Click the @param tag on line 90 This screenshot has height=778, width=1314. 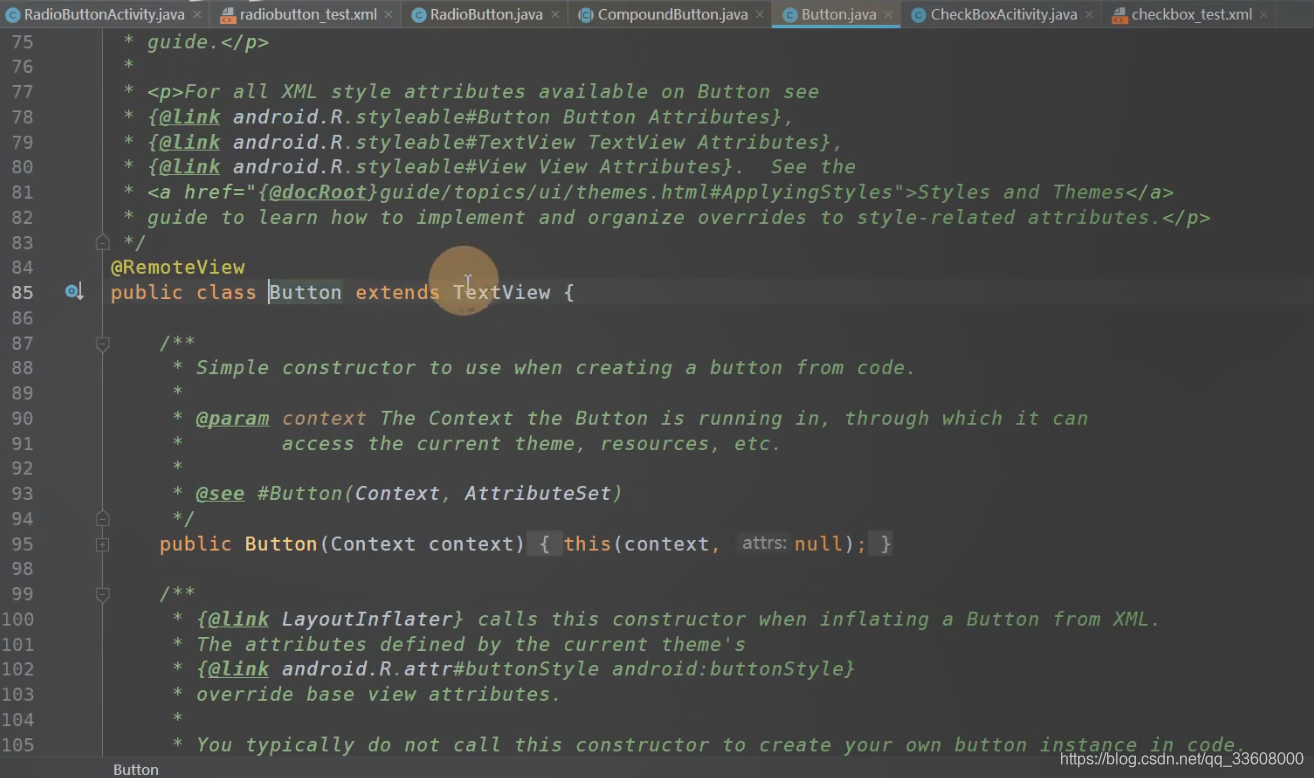pyautogui.click(x=233, y=418)
